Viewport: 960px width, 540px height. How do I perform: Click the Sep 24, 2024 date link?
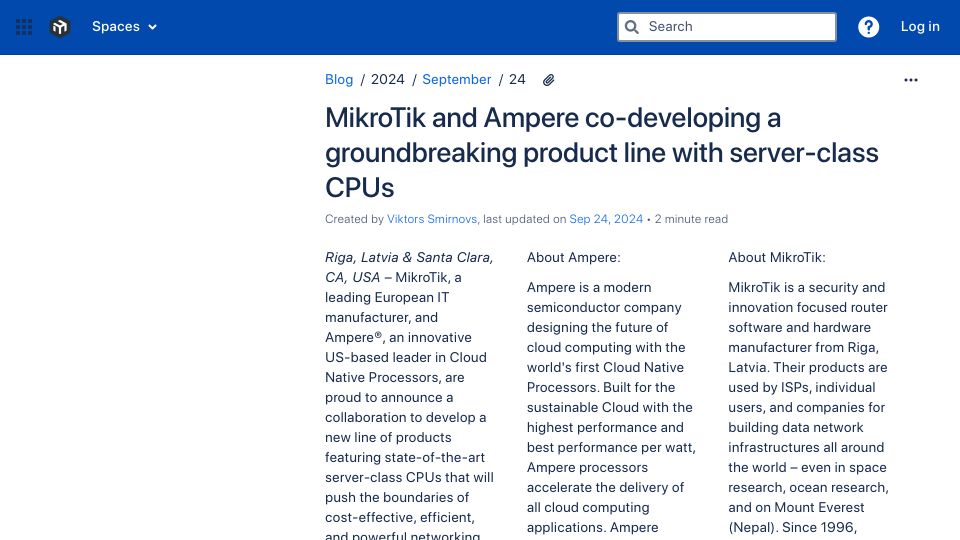coord(606,219)
